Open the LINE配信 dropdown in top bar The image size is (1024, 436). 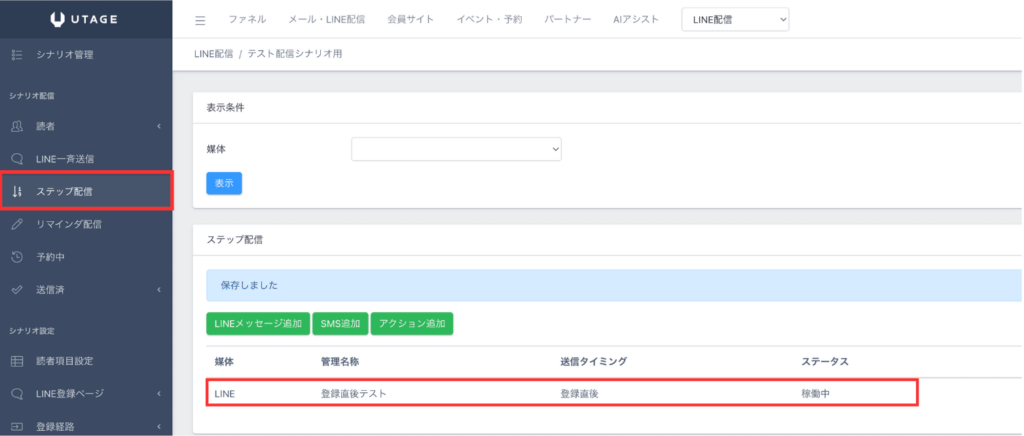coord(735,20)
